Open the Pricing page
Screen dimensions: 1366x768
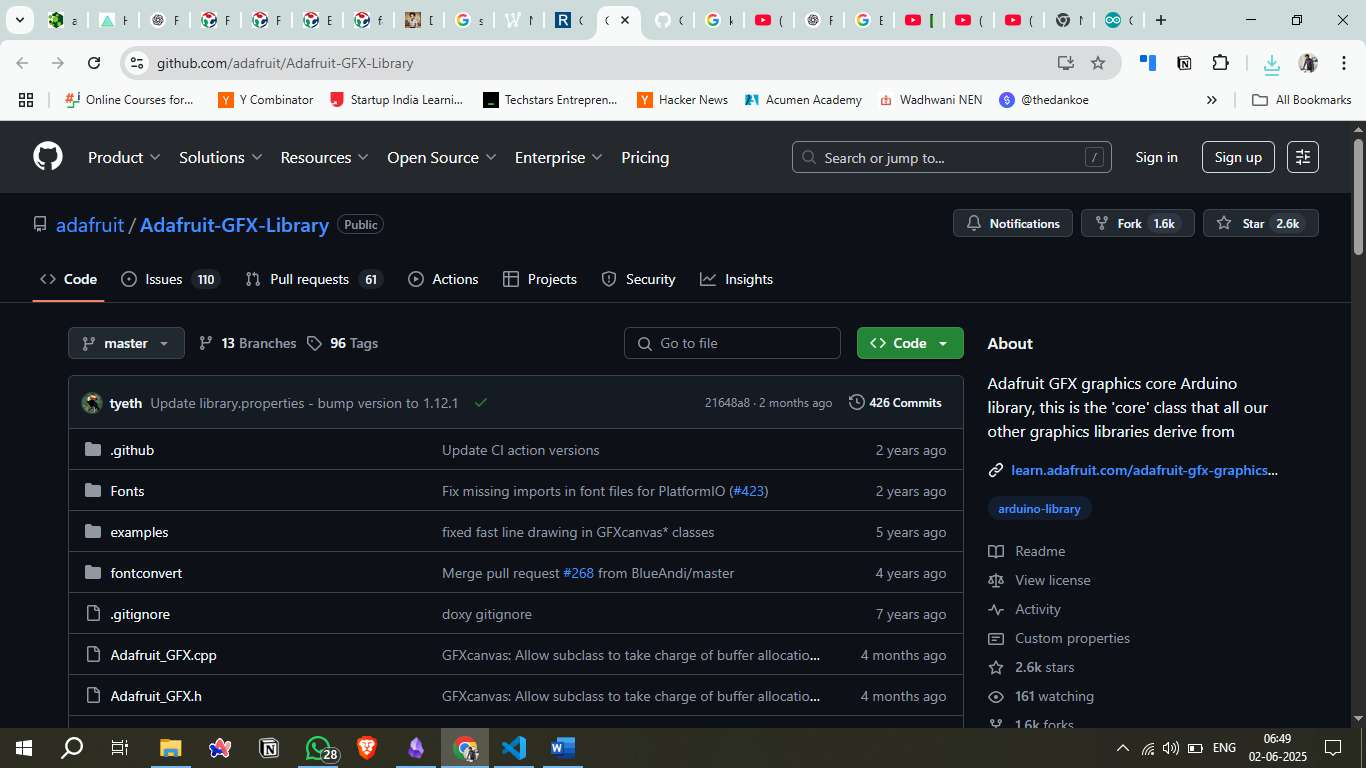click(645, 157)
